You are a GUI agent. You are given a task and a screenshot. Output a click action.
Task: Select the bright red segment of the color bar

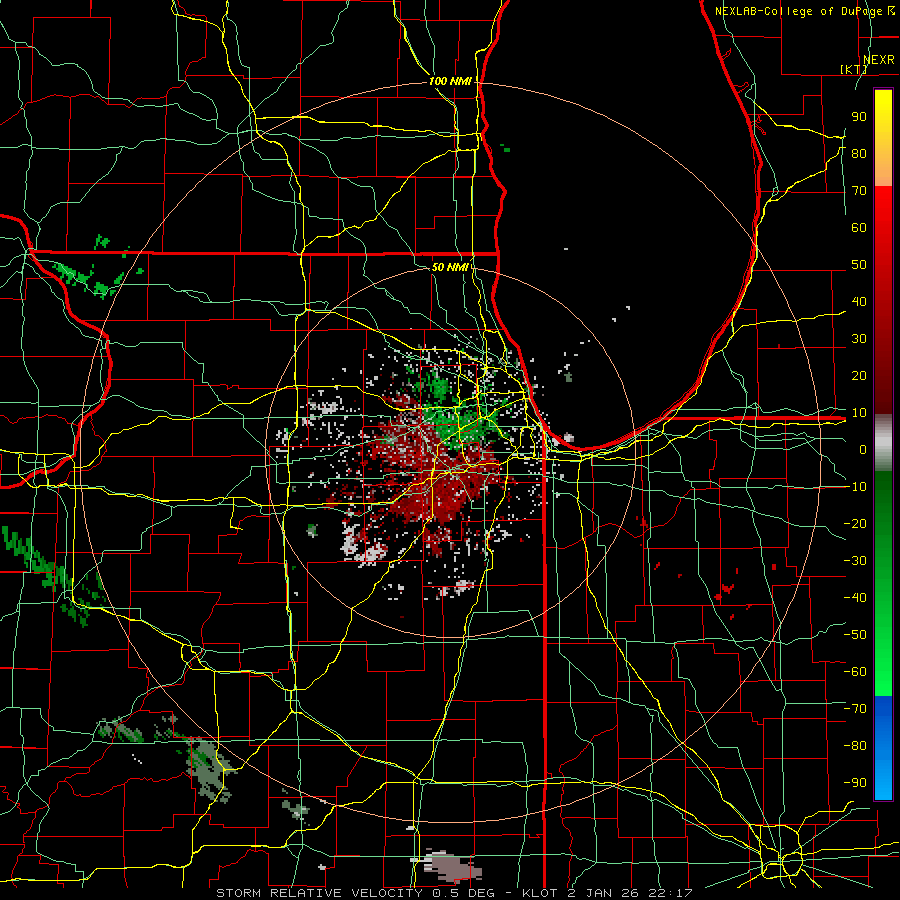tap(883, 230)
